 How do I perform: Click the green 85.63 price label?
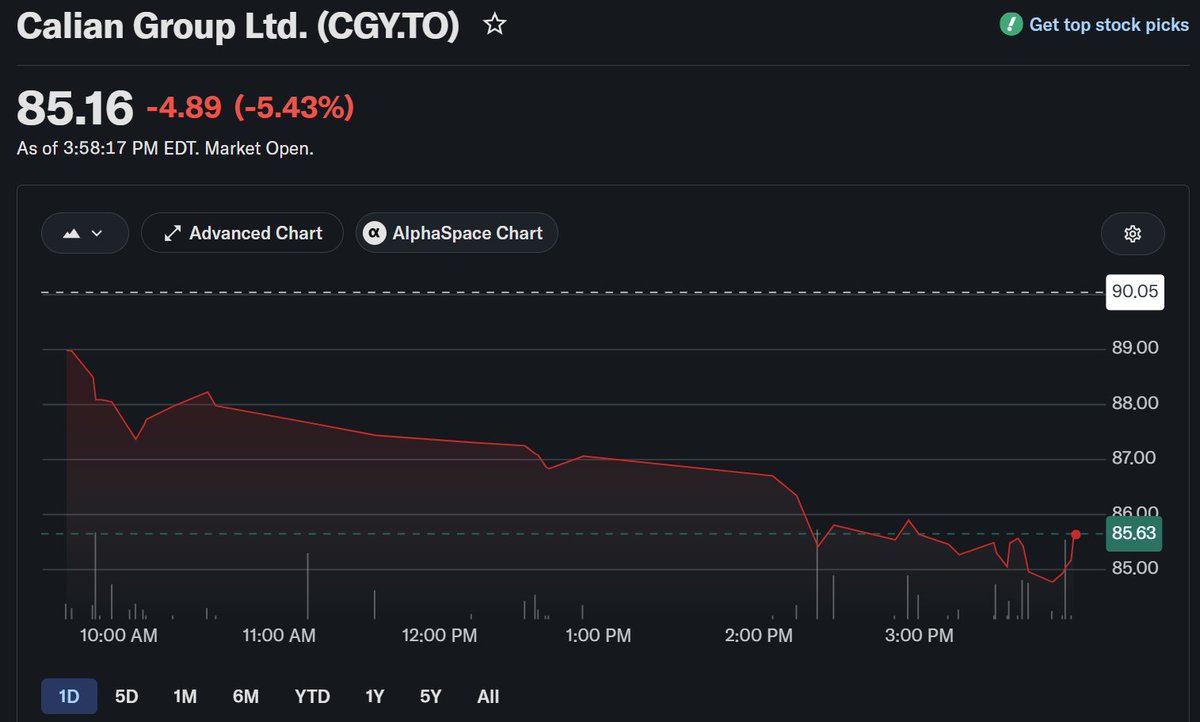(x=1135, y=534)
